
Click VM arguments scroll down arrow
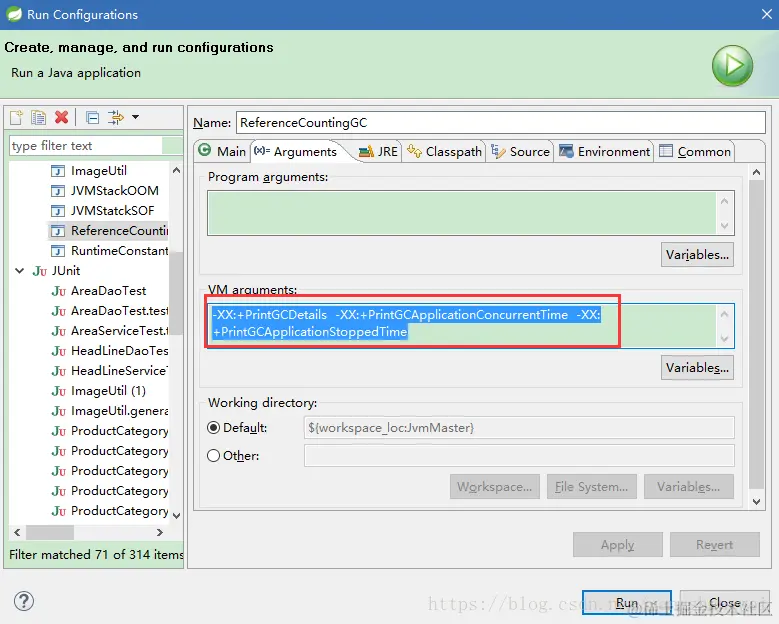point(724,339)
